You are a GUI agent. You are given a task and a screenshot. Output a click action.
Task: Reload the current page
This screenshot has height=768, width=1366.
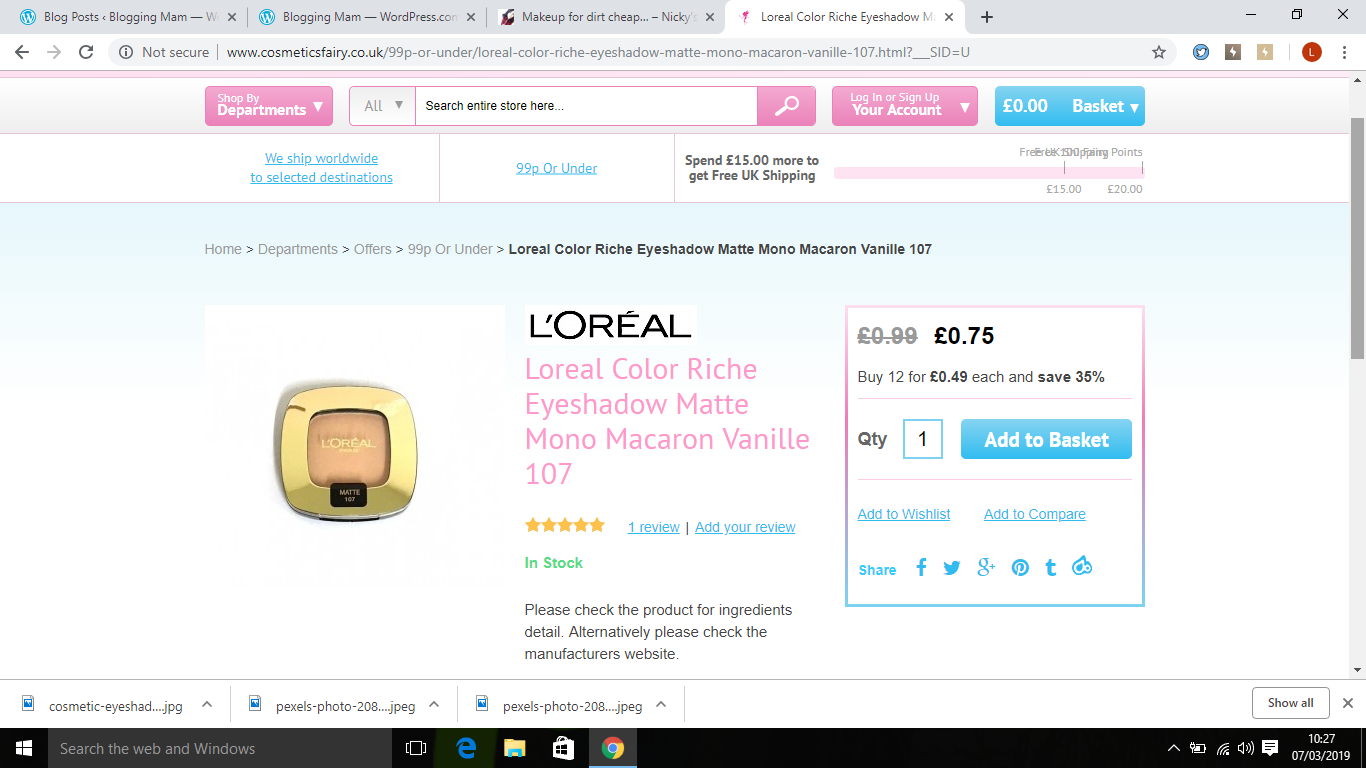tap(86, 52)
